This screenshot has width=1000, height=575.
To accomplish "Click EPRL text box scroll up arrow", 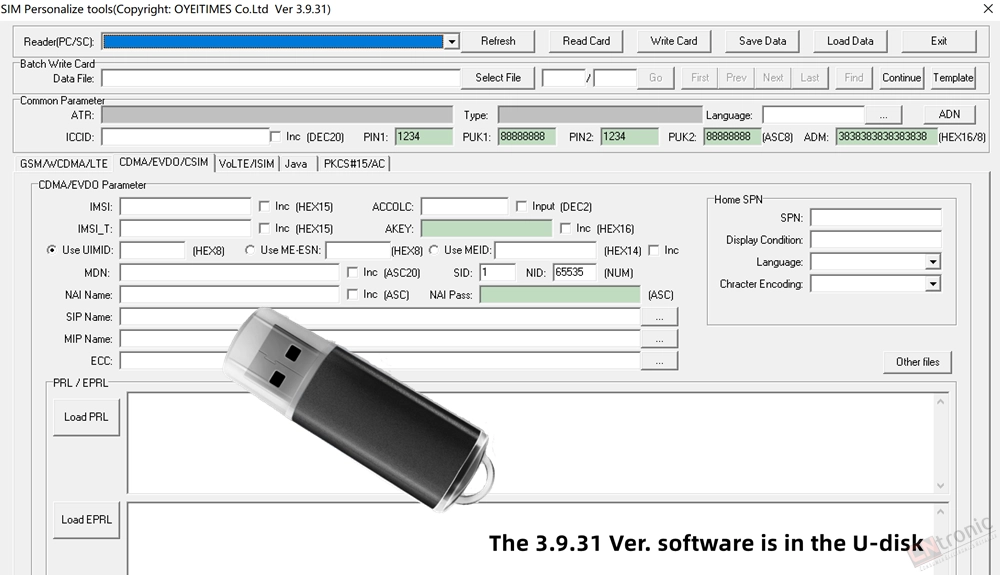I will click(940, 512).
